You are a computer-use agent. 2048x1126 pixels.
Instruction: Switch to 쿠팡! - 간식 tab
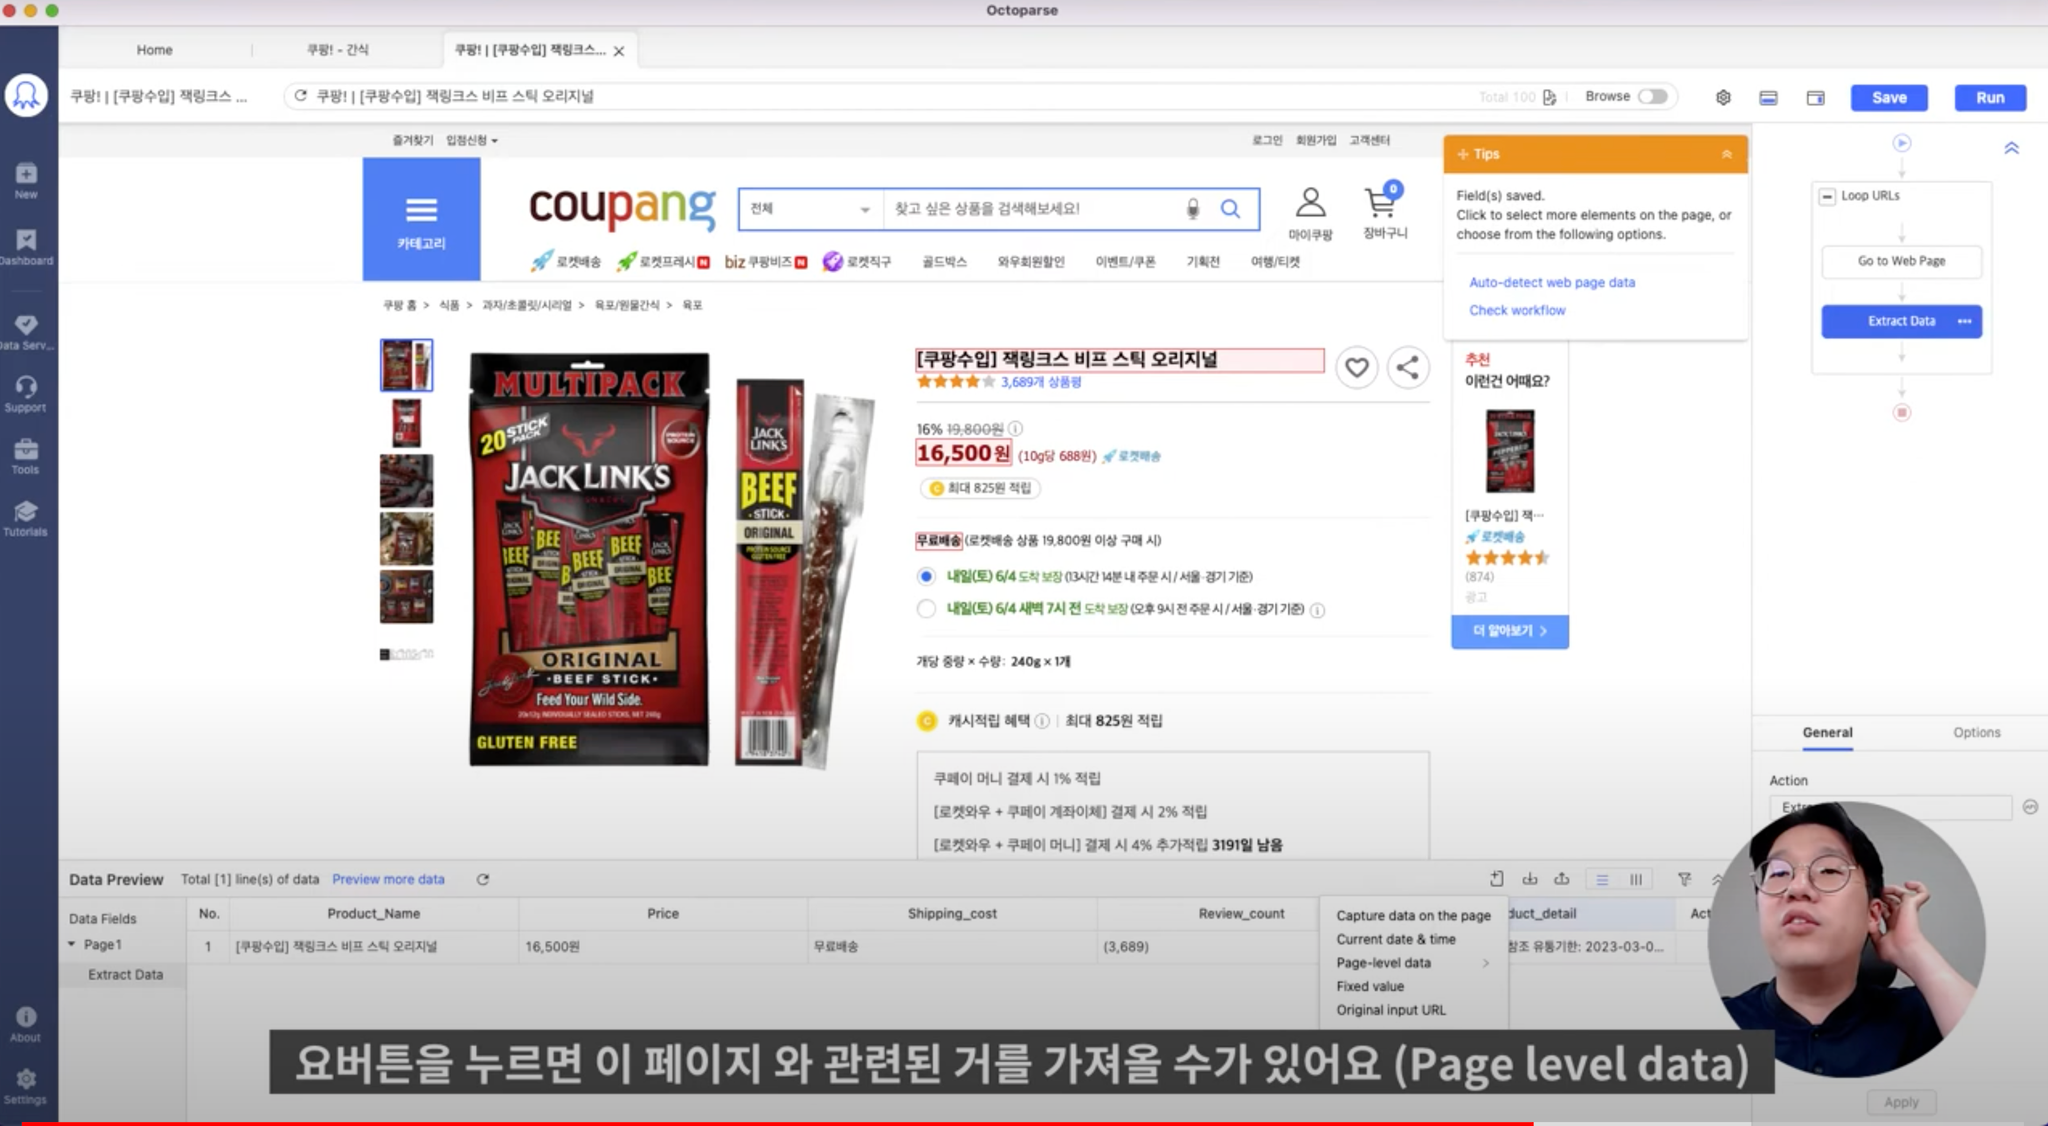tap(338, 49)
